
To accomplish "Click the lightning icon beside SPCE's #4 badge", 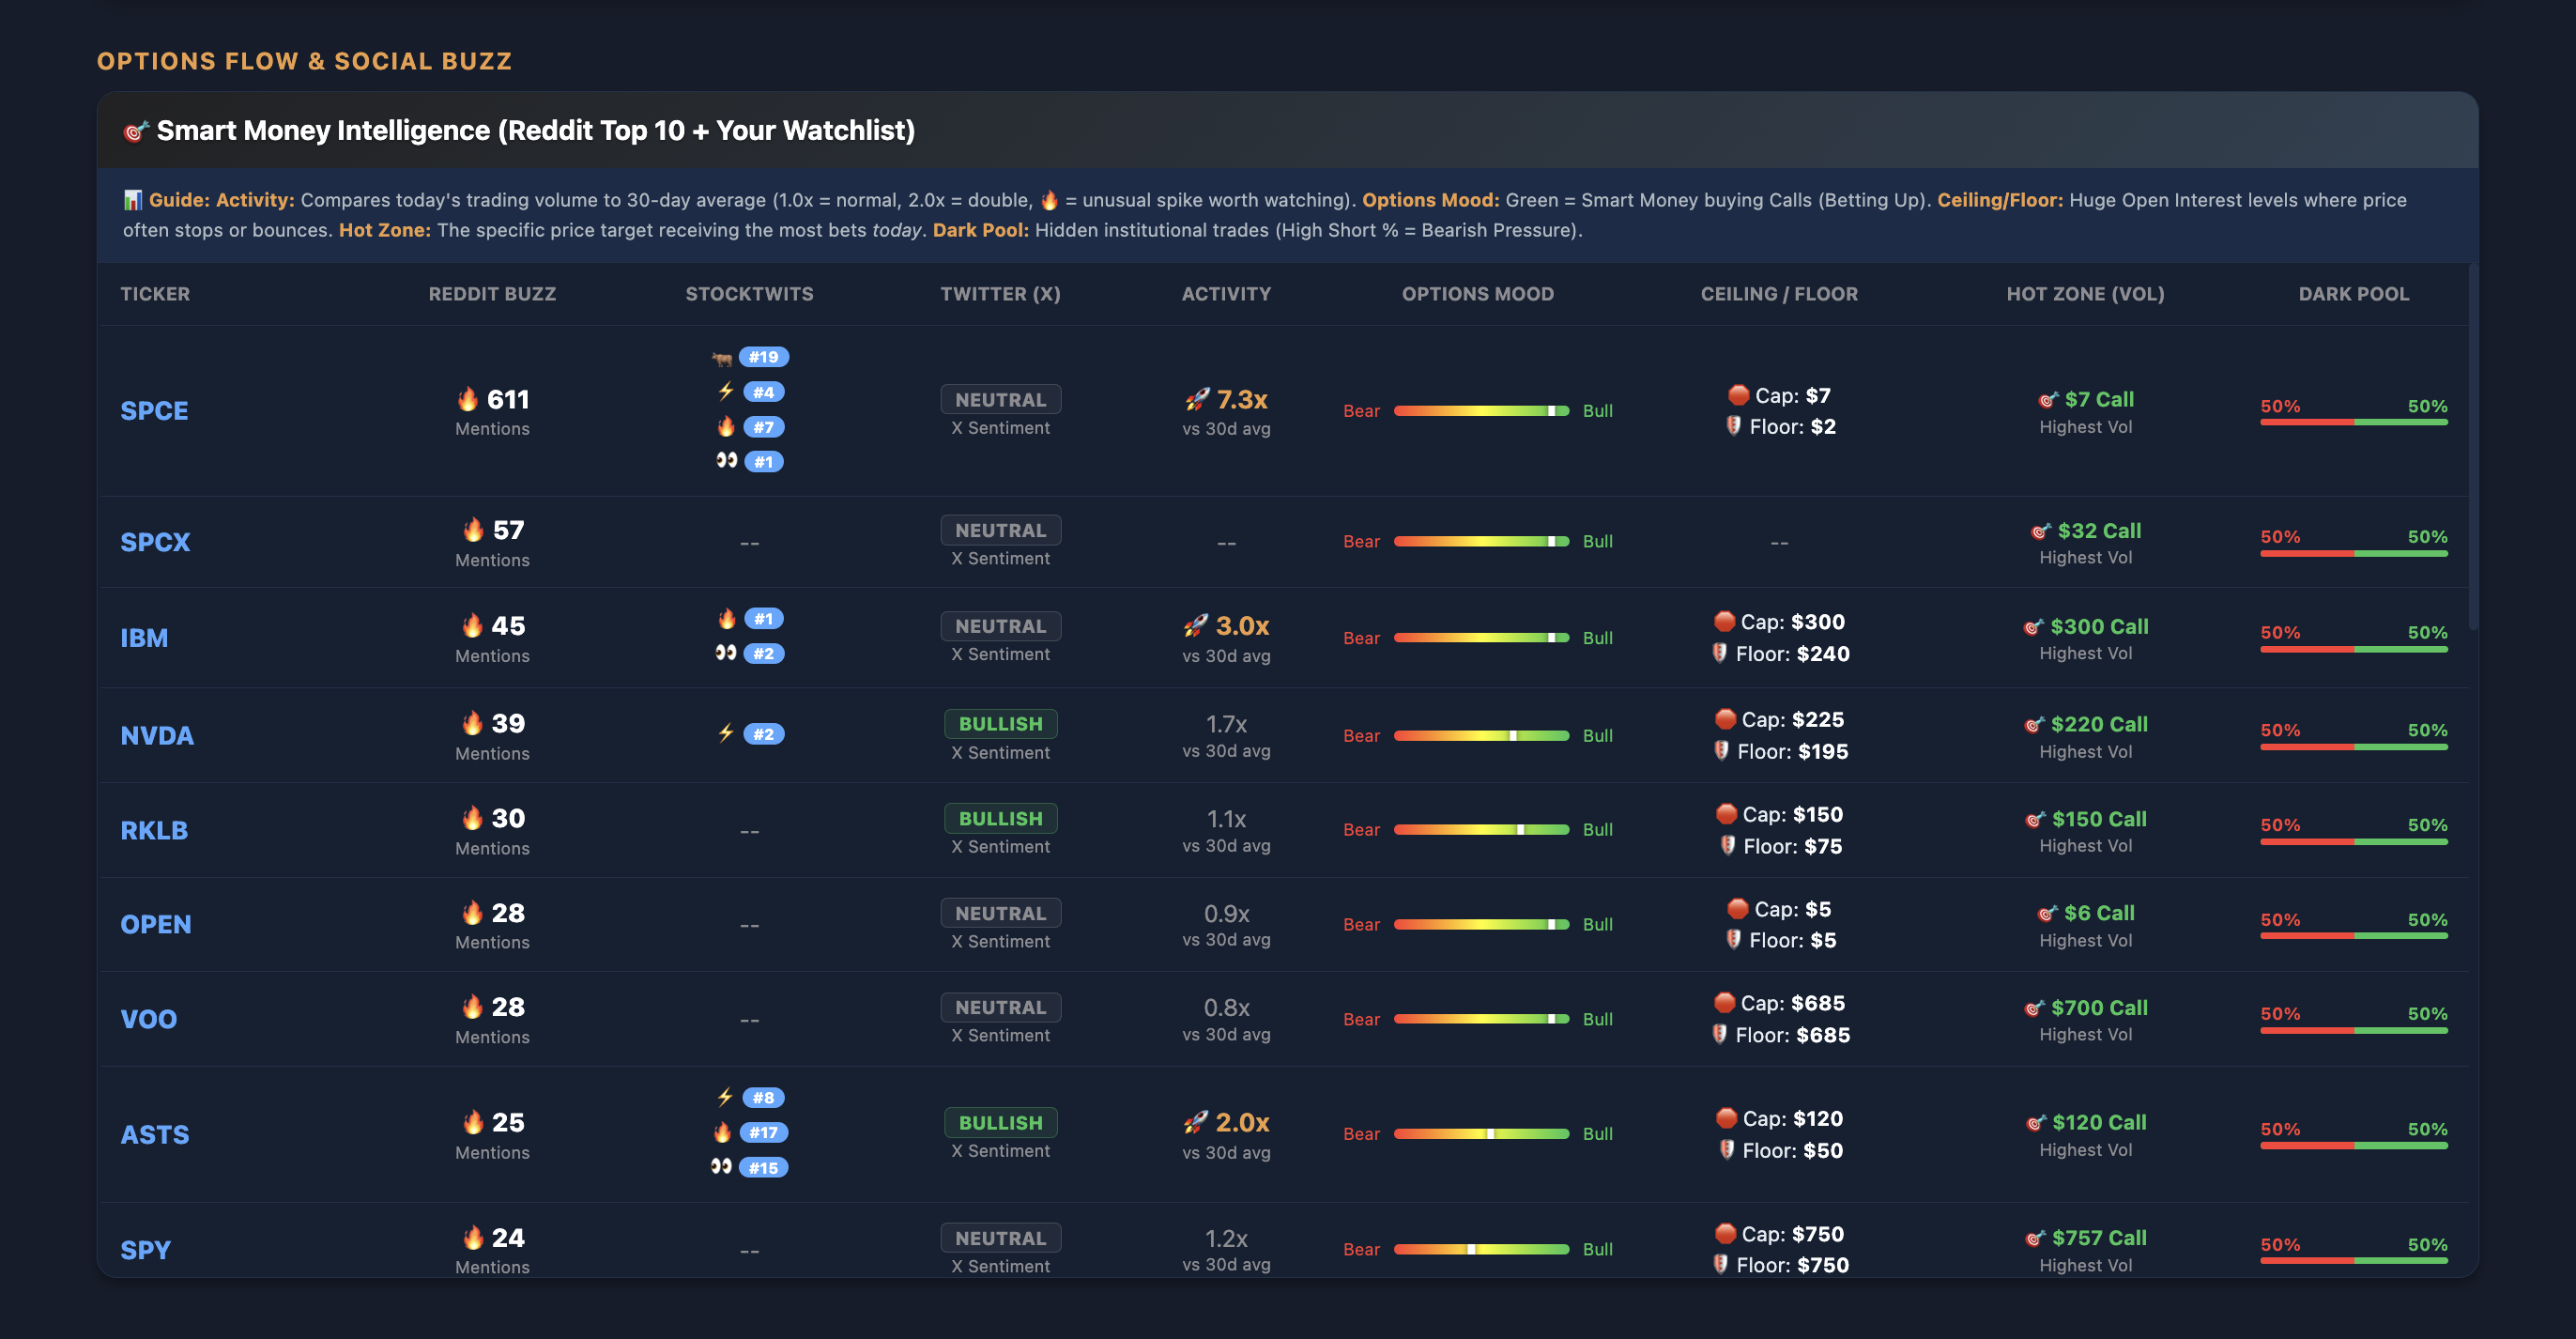I will point(726,391).
